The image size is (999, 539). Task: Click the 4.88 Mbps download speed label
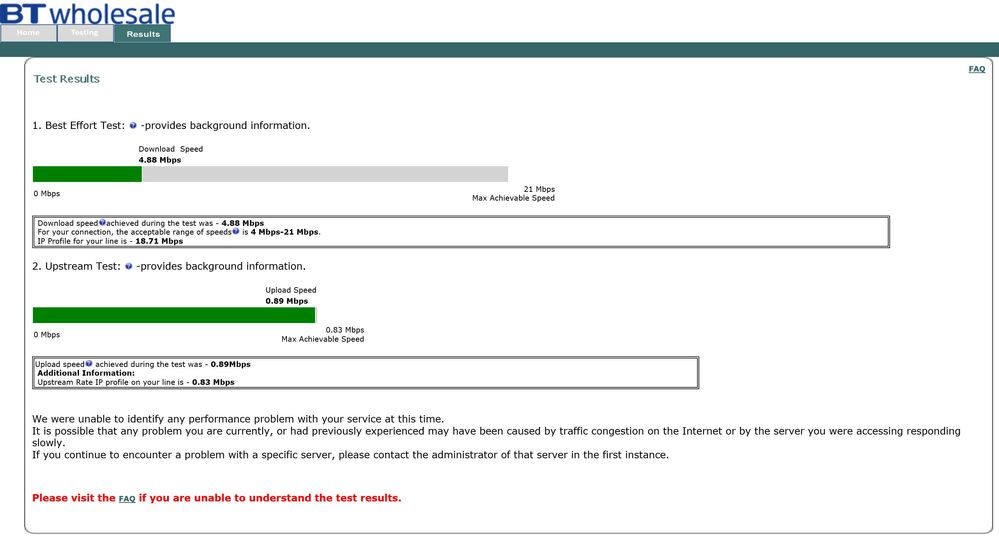pos(160,160)
